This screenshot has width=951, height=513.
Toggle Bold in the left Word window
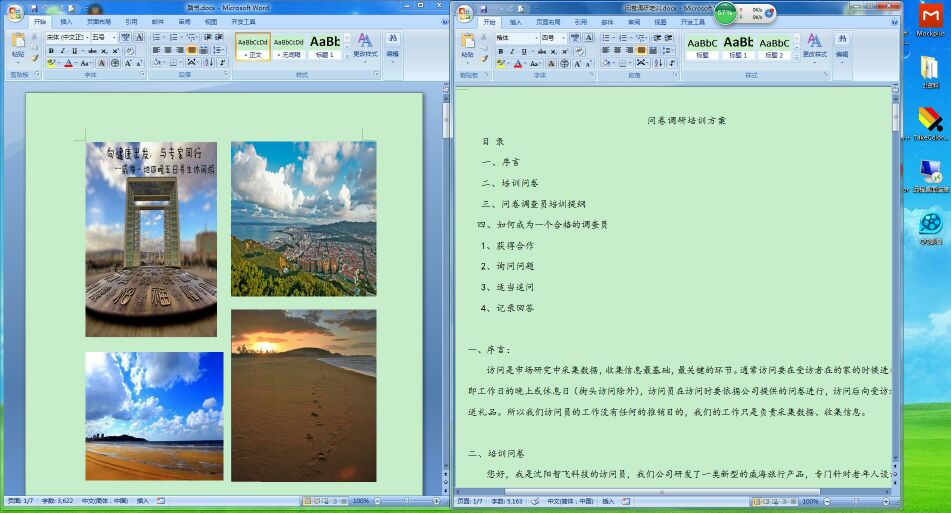click(50, 50)
